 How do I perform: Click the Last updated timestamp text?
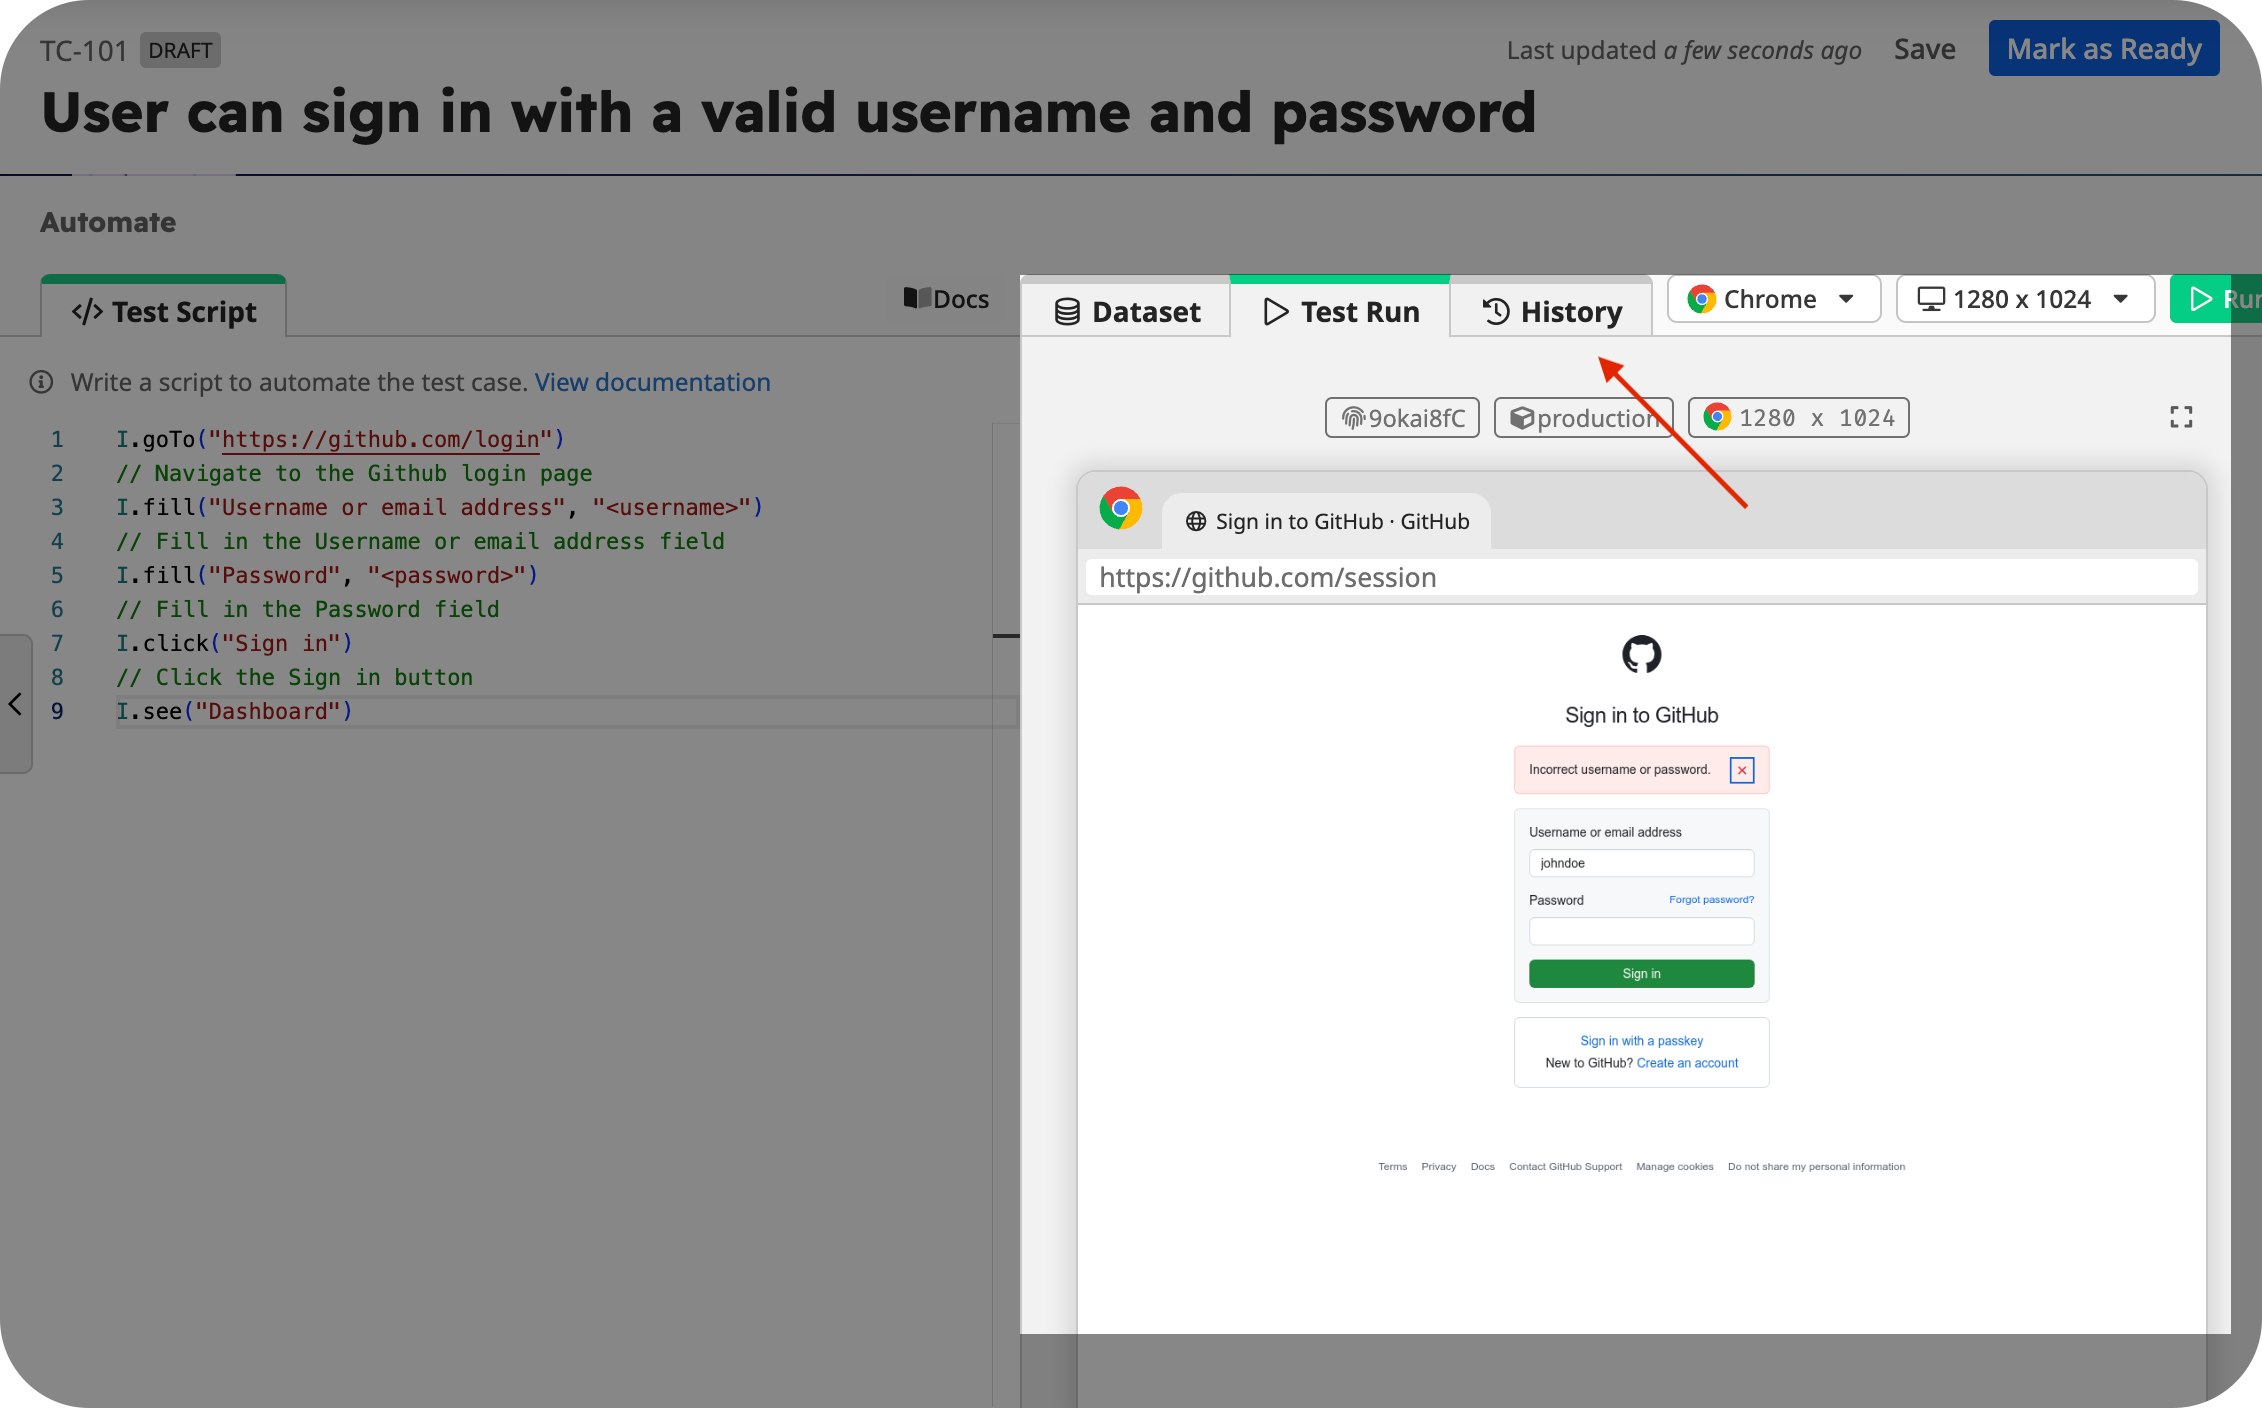(1684, 50)
